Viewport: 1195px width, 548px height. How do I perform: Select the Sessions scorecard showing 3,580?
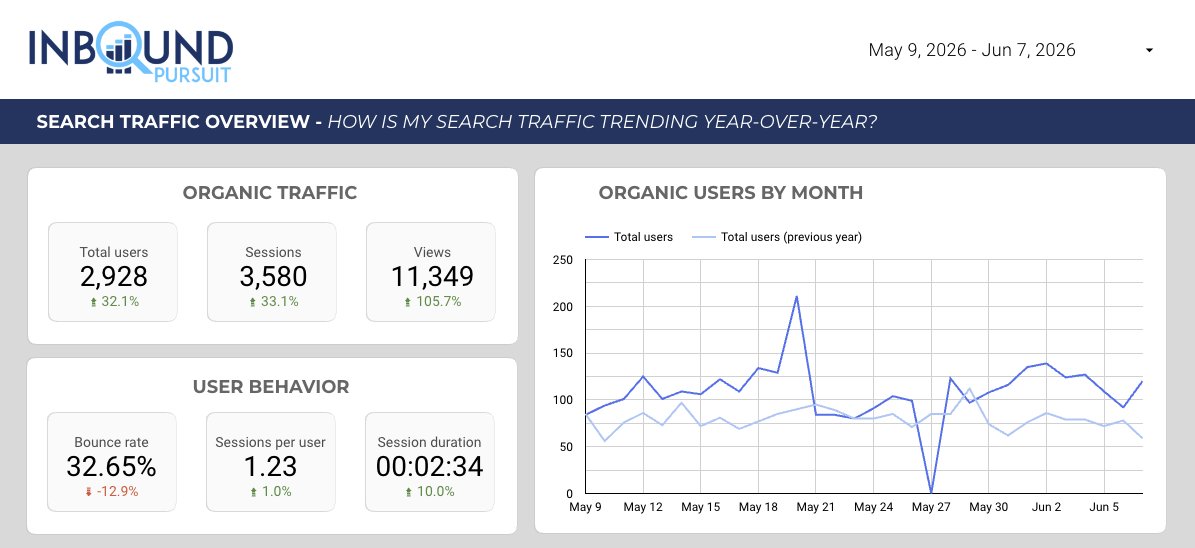[272, 272]
